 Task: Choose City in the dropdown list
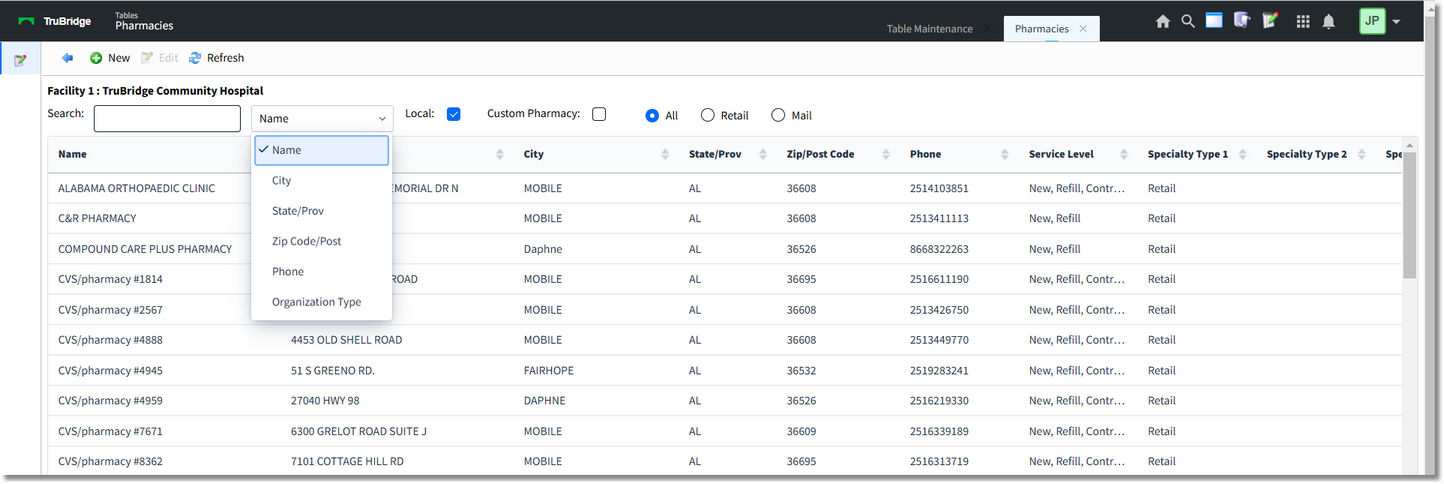coord(321,181)
